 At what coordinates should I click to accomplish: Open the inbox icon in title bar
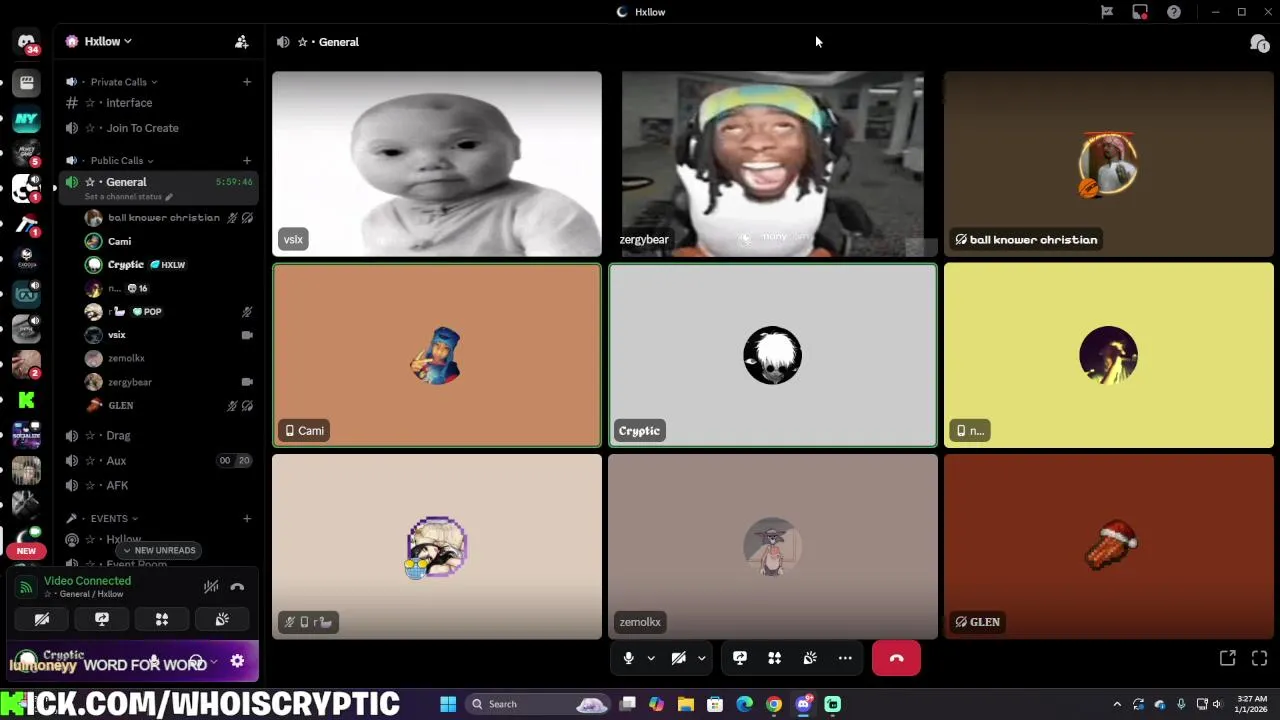(1140, 12)
